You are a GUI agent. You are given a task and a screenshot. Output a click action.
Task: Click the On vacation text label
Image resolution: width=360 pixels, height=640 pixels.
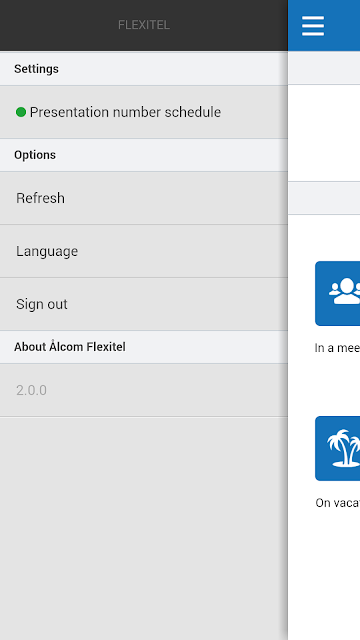click(338, 503)
